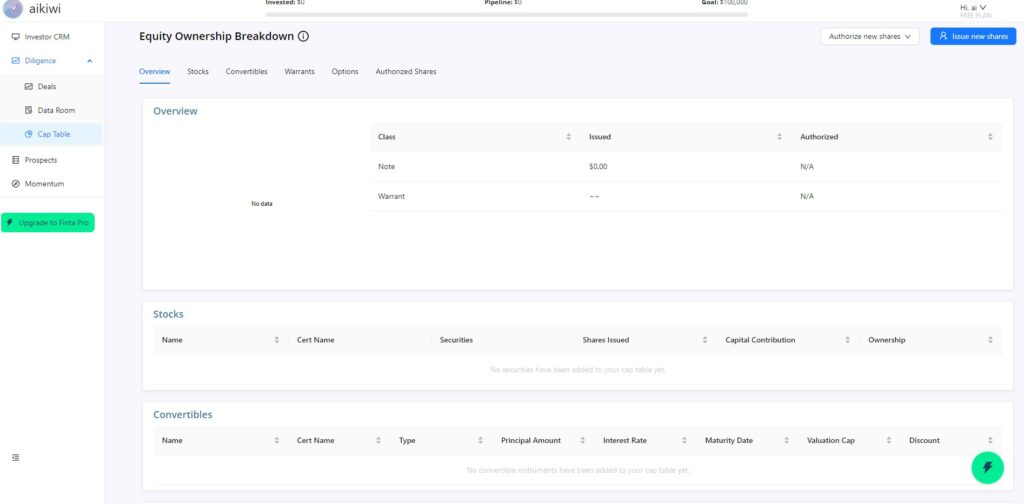Switch to the Authorized Shares tab
Screen dimensions: 1024x504
pos(406,72)
